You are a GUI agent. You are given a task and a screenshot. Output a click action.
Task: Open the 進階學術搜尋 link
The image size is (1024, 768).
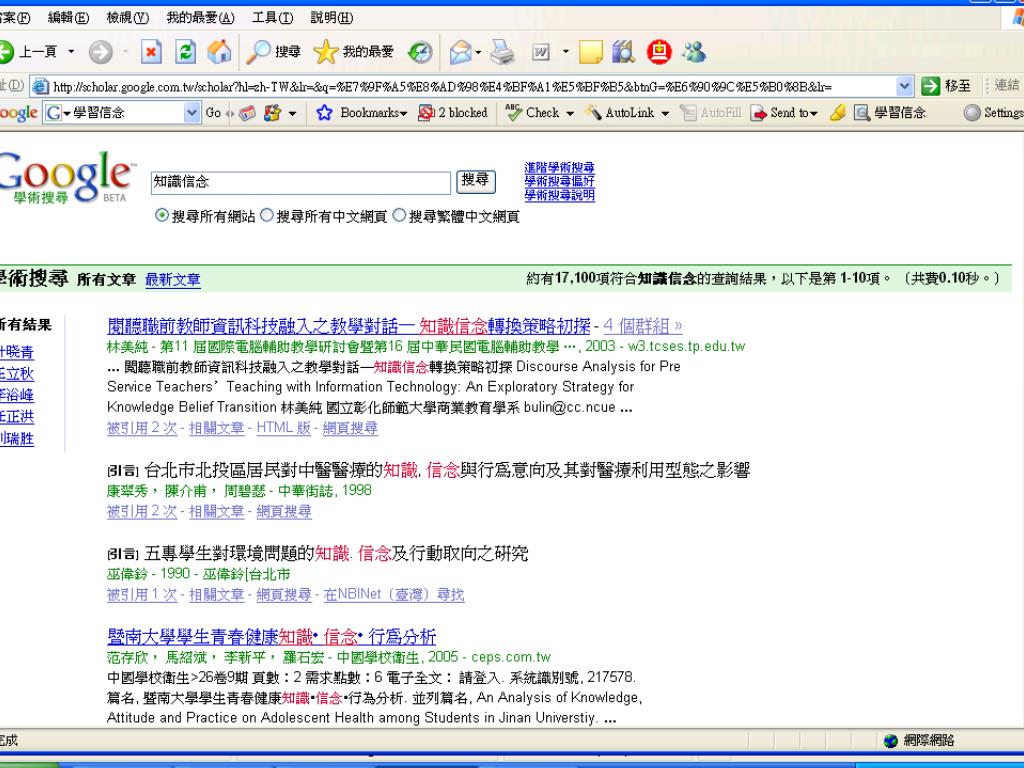(559, 168)
